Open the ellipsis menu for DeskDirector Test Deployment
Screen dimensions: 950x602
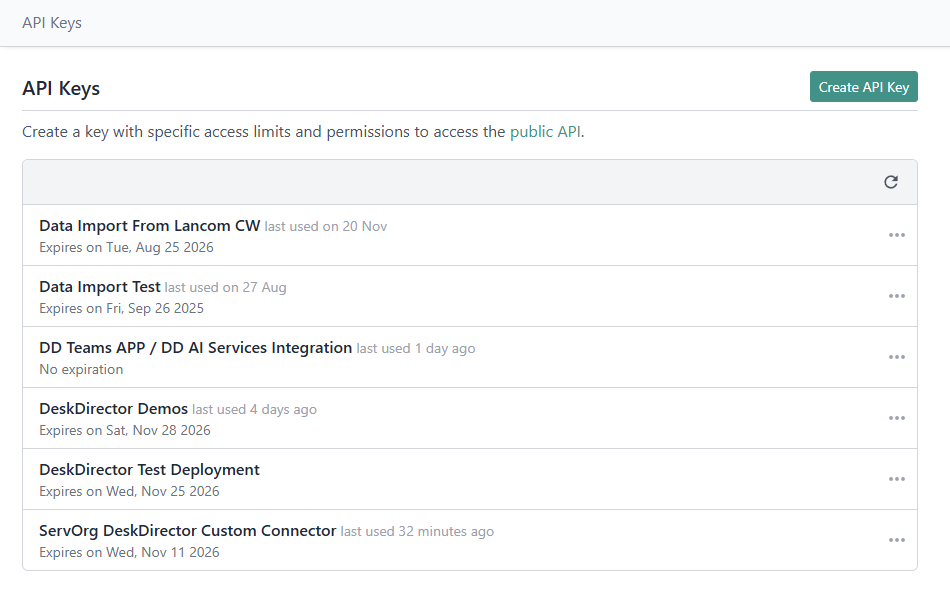click(x=896, y=479)
